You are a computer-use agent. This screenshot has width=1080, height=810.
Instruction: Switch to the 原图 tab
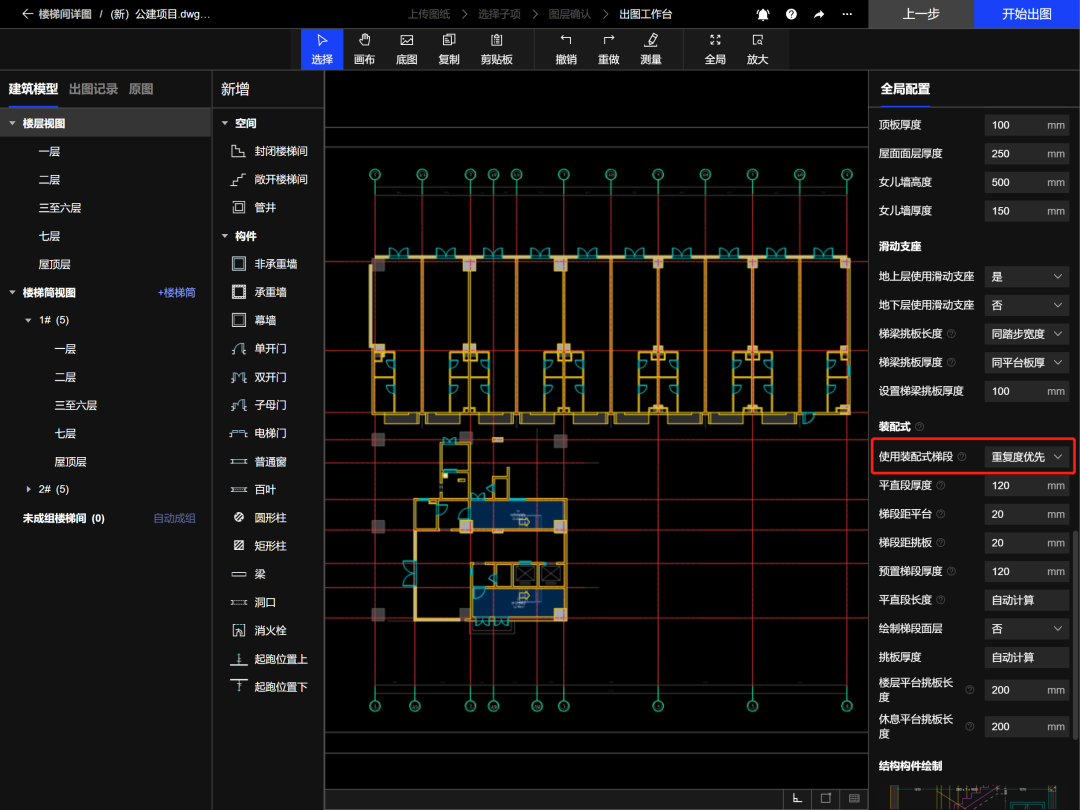tap(141, 89)
